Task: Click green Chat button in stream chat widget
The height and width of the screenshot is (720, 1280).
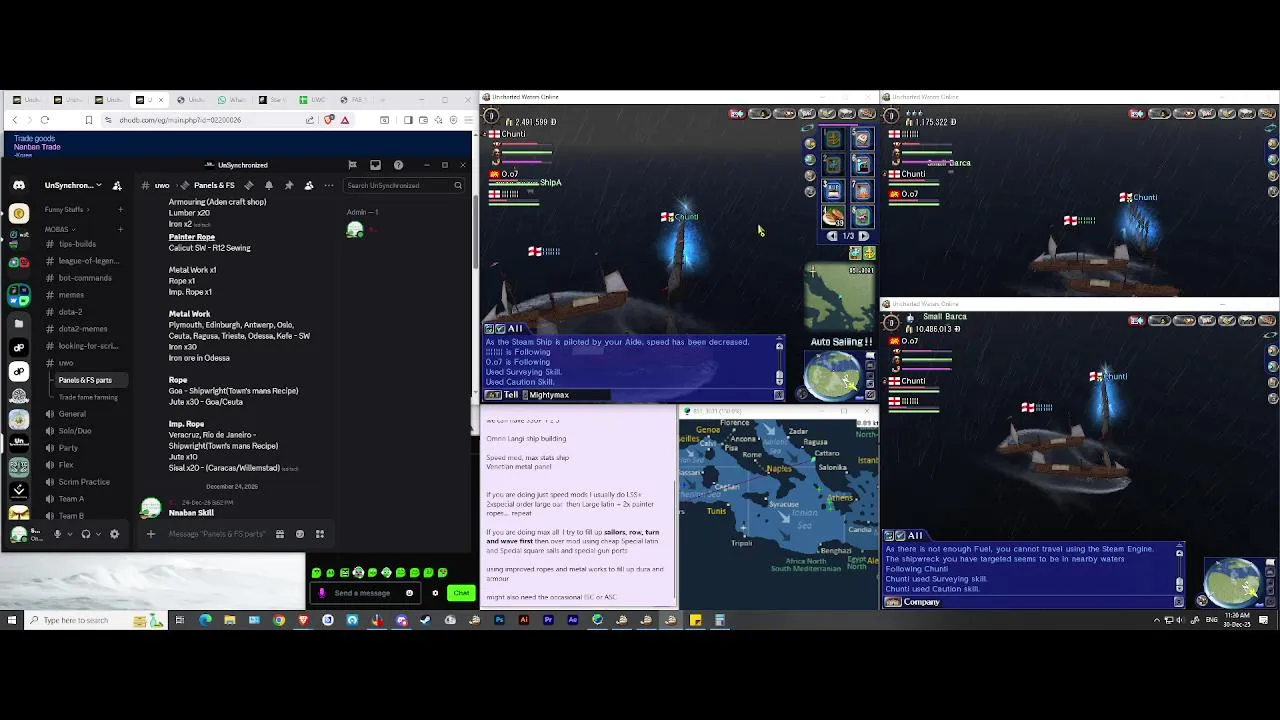Action: pos(461,593)
